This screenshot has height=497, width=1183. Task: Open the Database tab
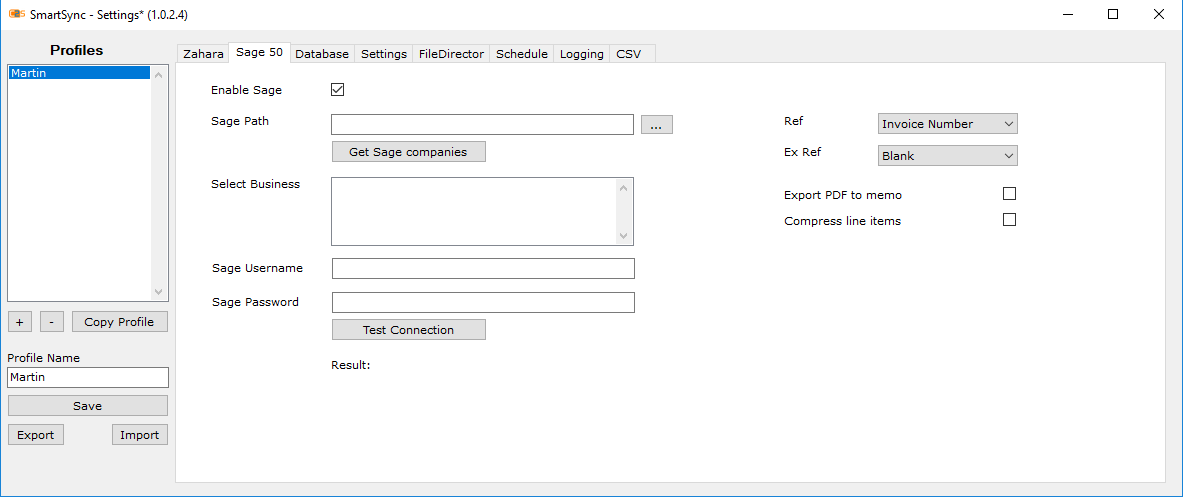coord(322,54)
